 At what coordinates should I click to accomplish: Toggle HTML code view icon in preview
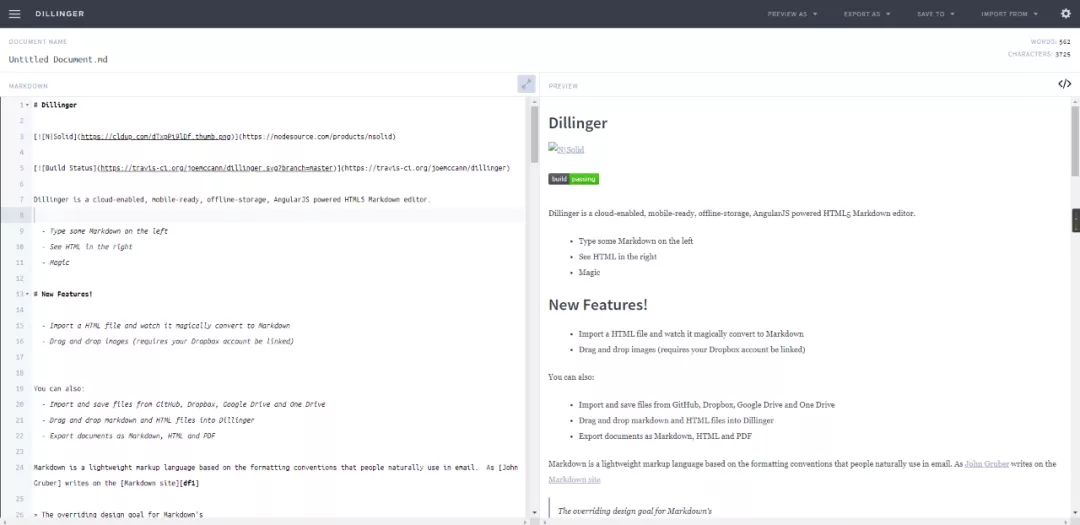[1064, 84]
